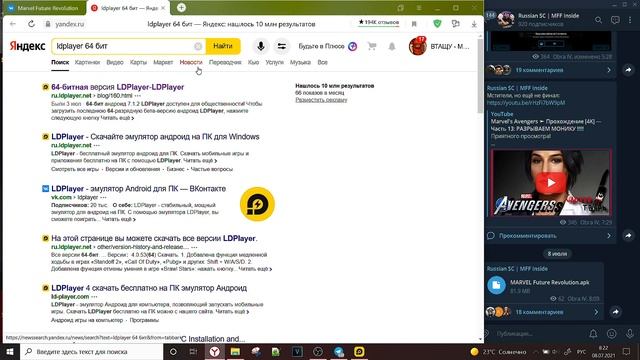Expand Читать ещё under version history result

(255, 269)
